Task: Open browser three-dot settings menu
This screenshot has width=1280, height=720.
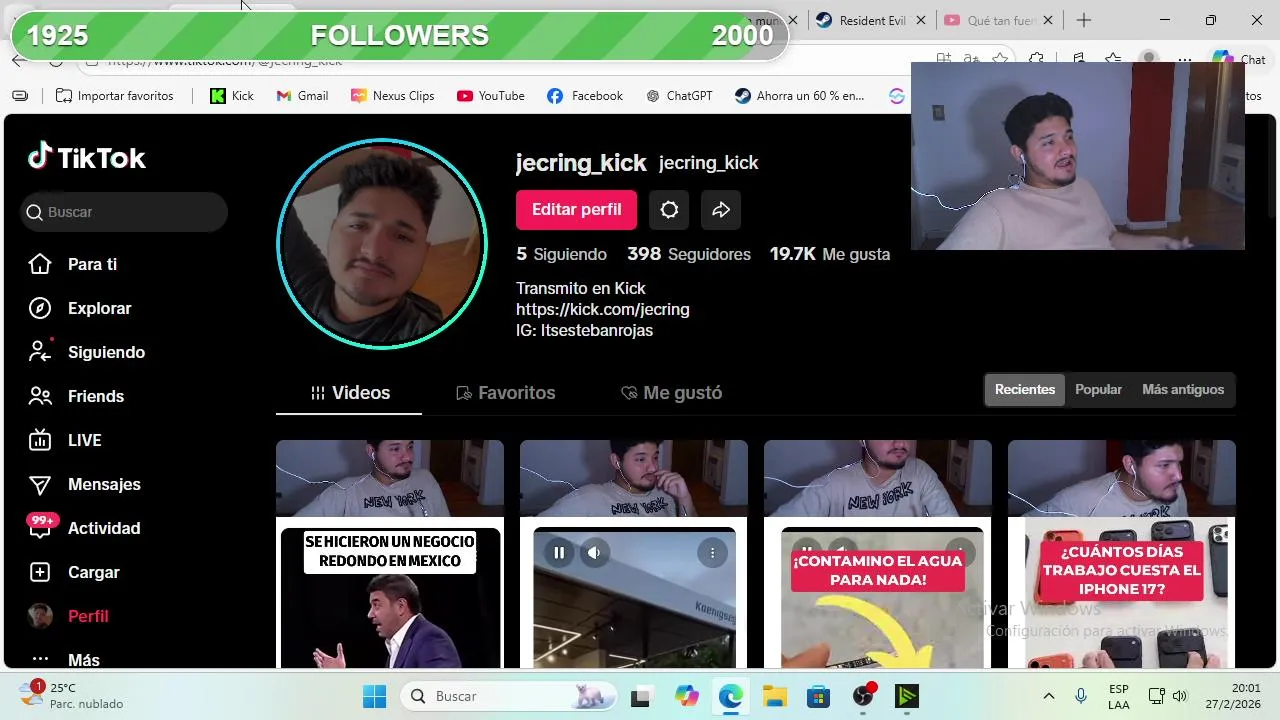Action: 1184,59
